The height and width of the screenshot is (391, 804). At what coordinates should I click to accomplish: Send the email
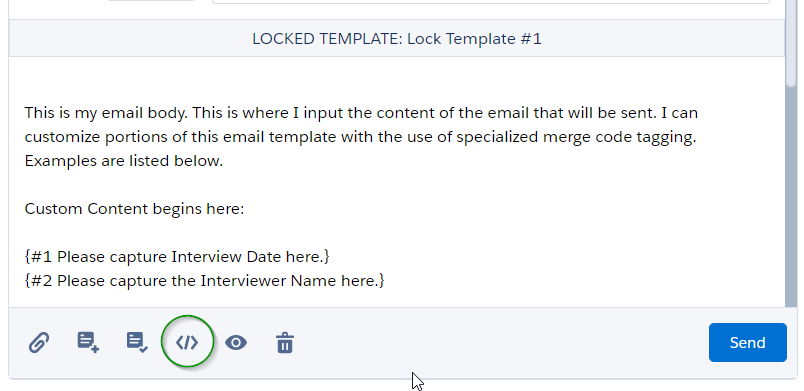[x=748, y=342]
